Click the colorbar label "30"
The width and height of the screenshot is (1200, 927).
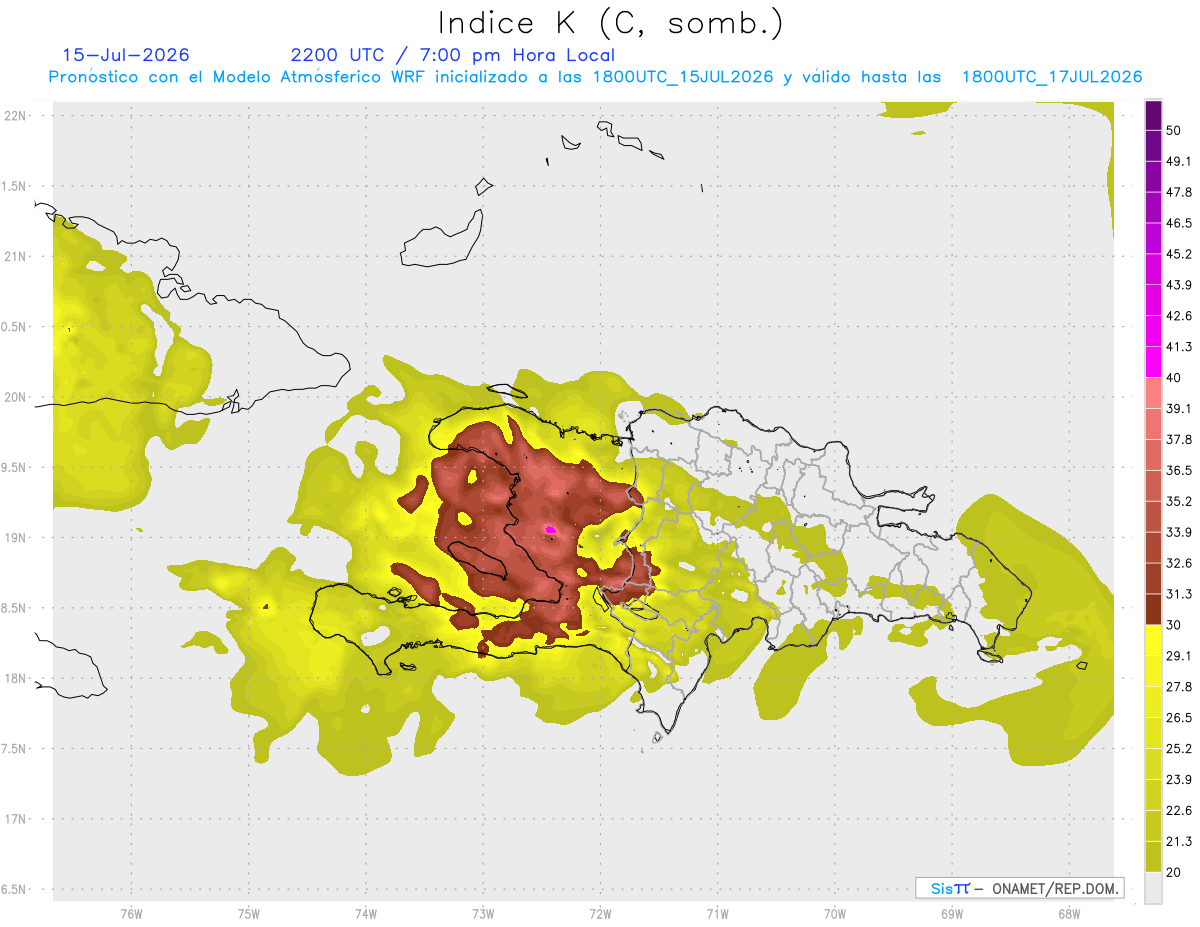click(x=1175, y=625)
